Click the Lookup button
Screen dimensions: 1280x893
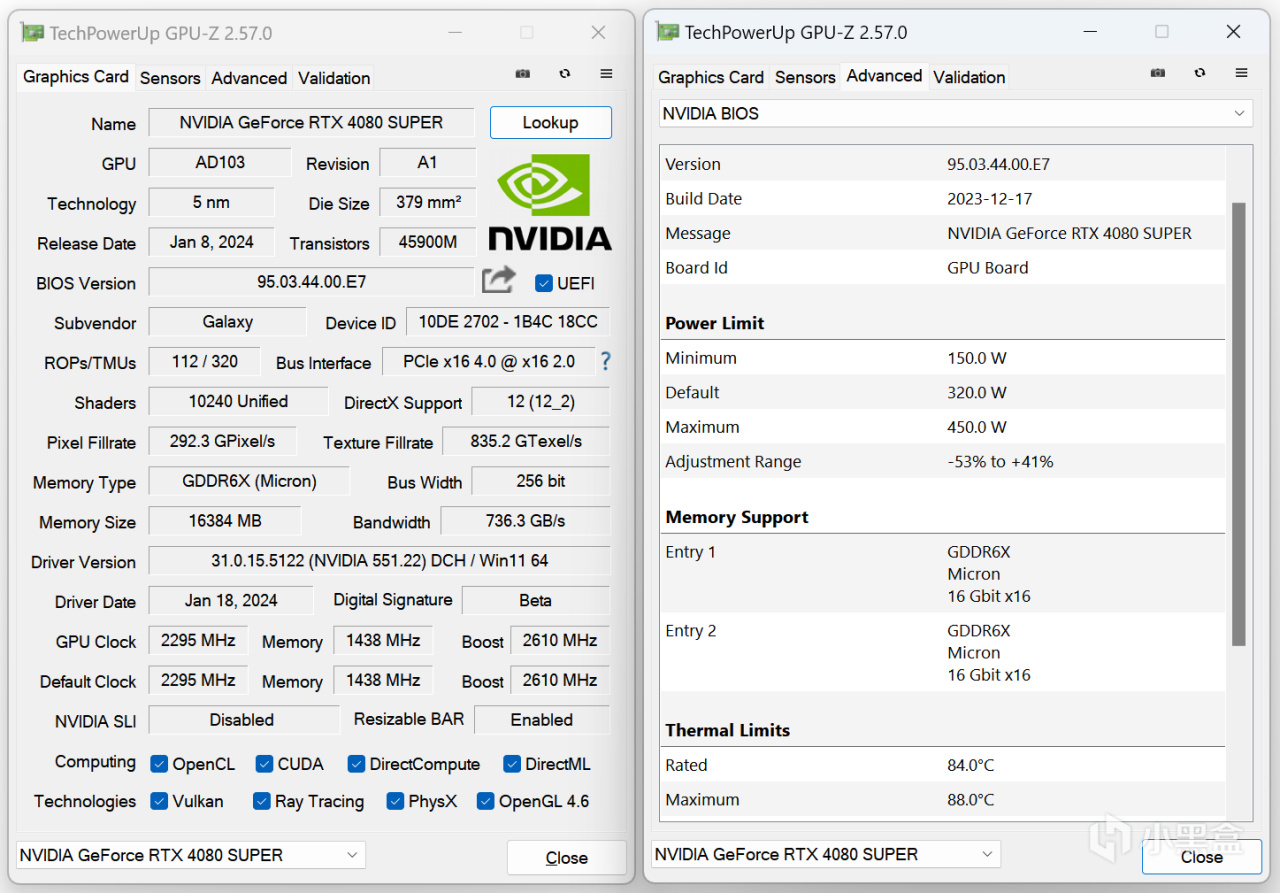tap(550, 123)
